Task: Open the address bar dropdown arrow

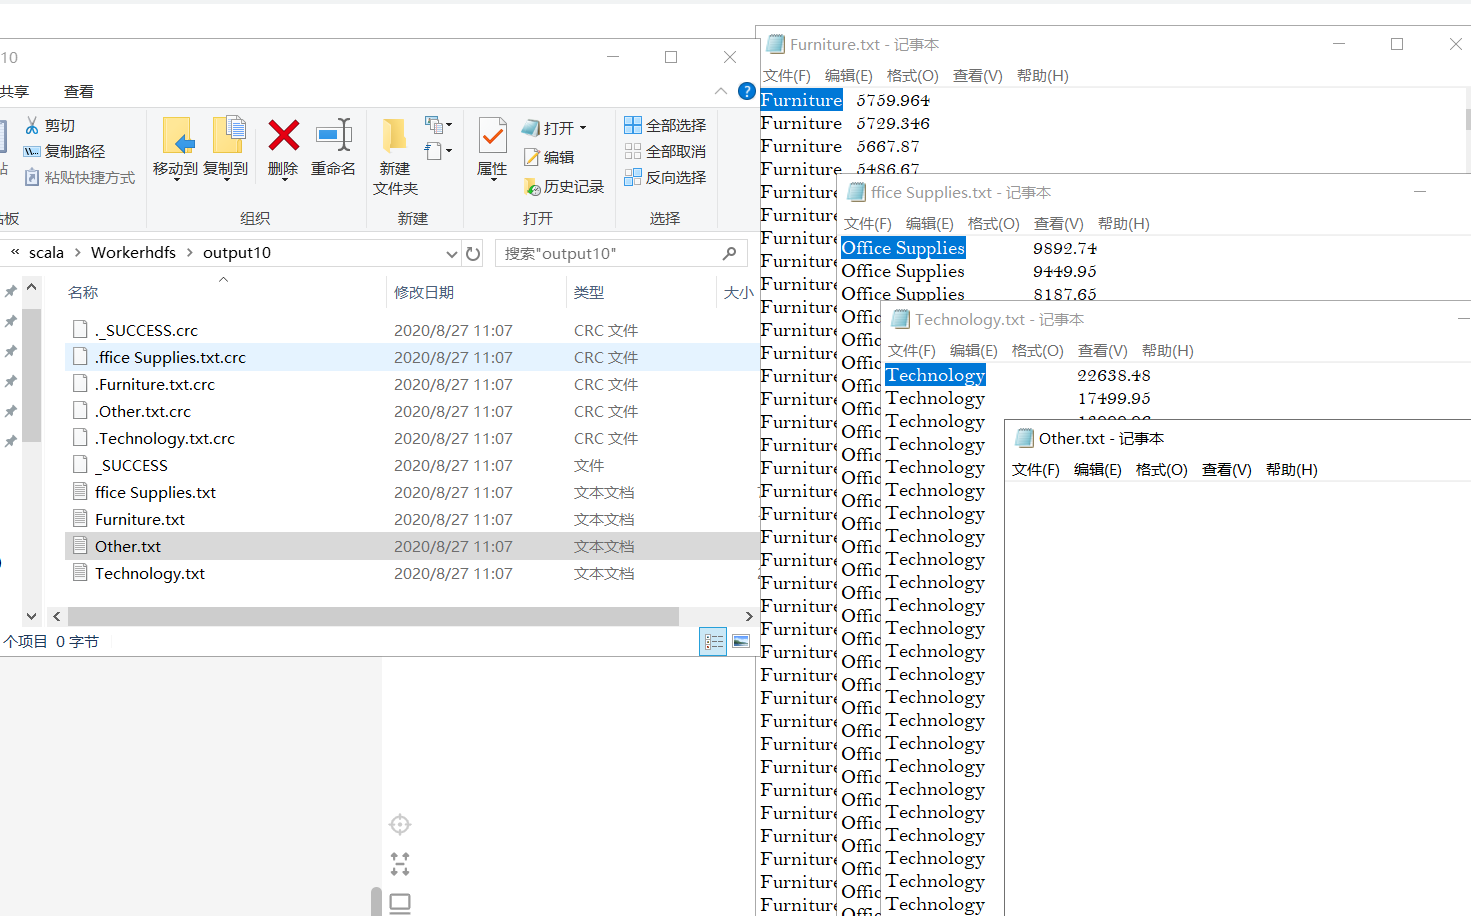Action: pyautogui.click(x=451, y=253)
